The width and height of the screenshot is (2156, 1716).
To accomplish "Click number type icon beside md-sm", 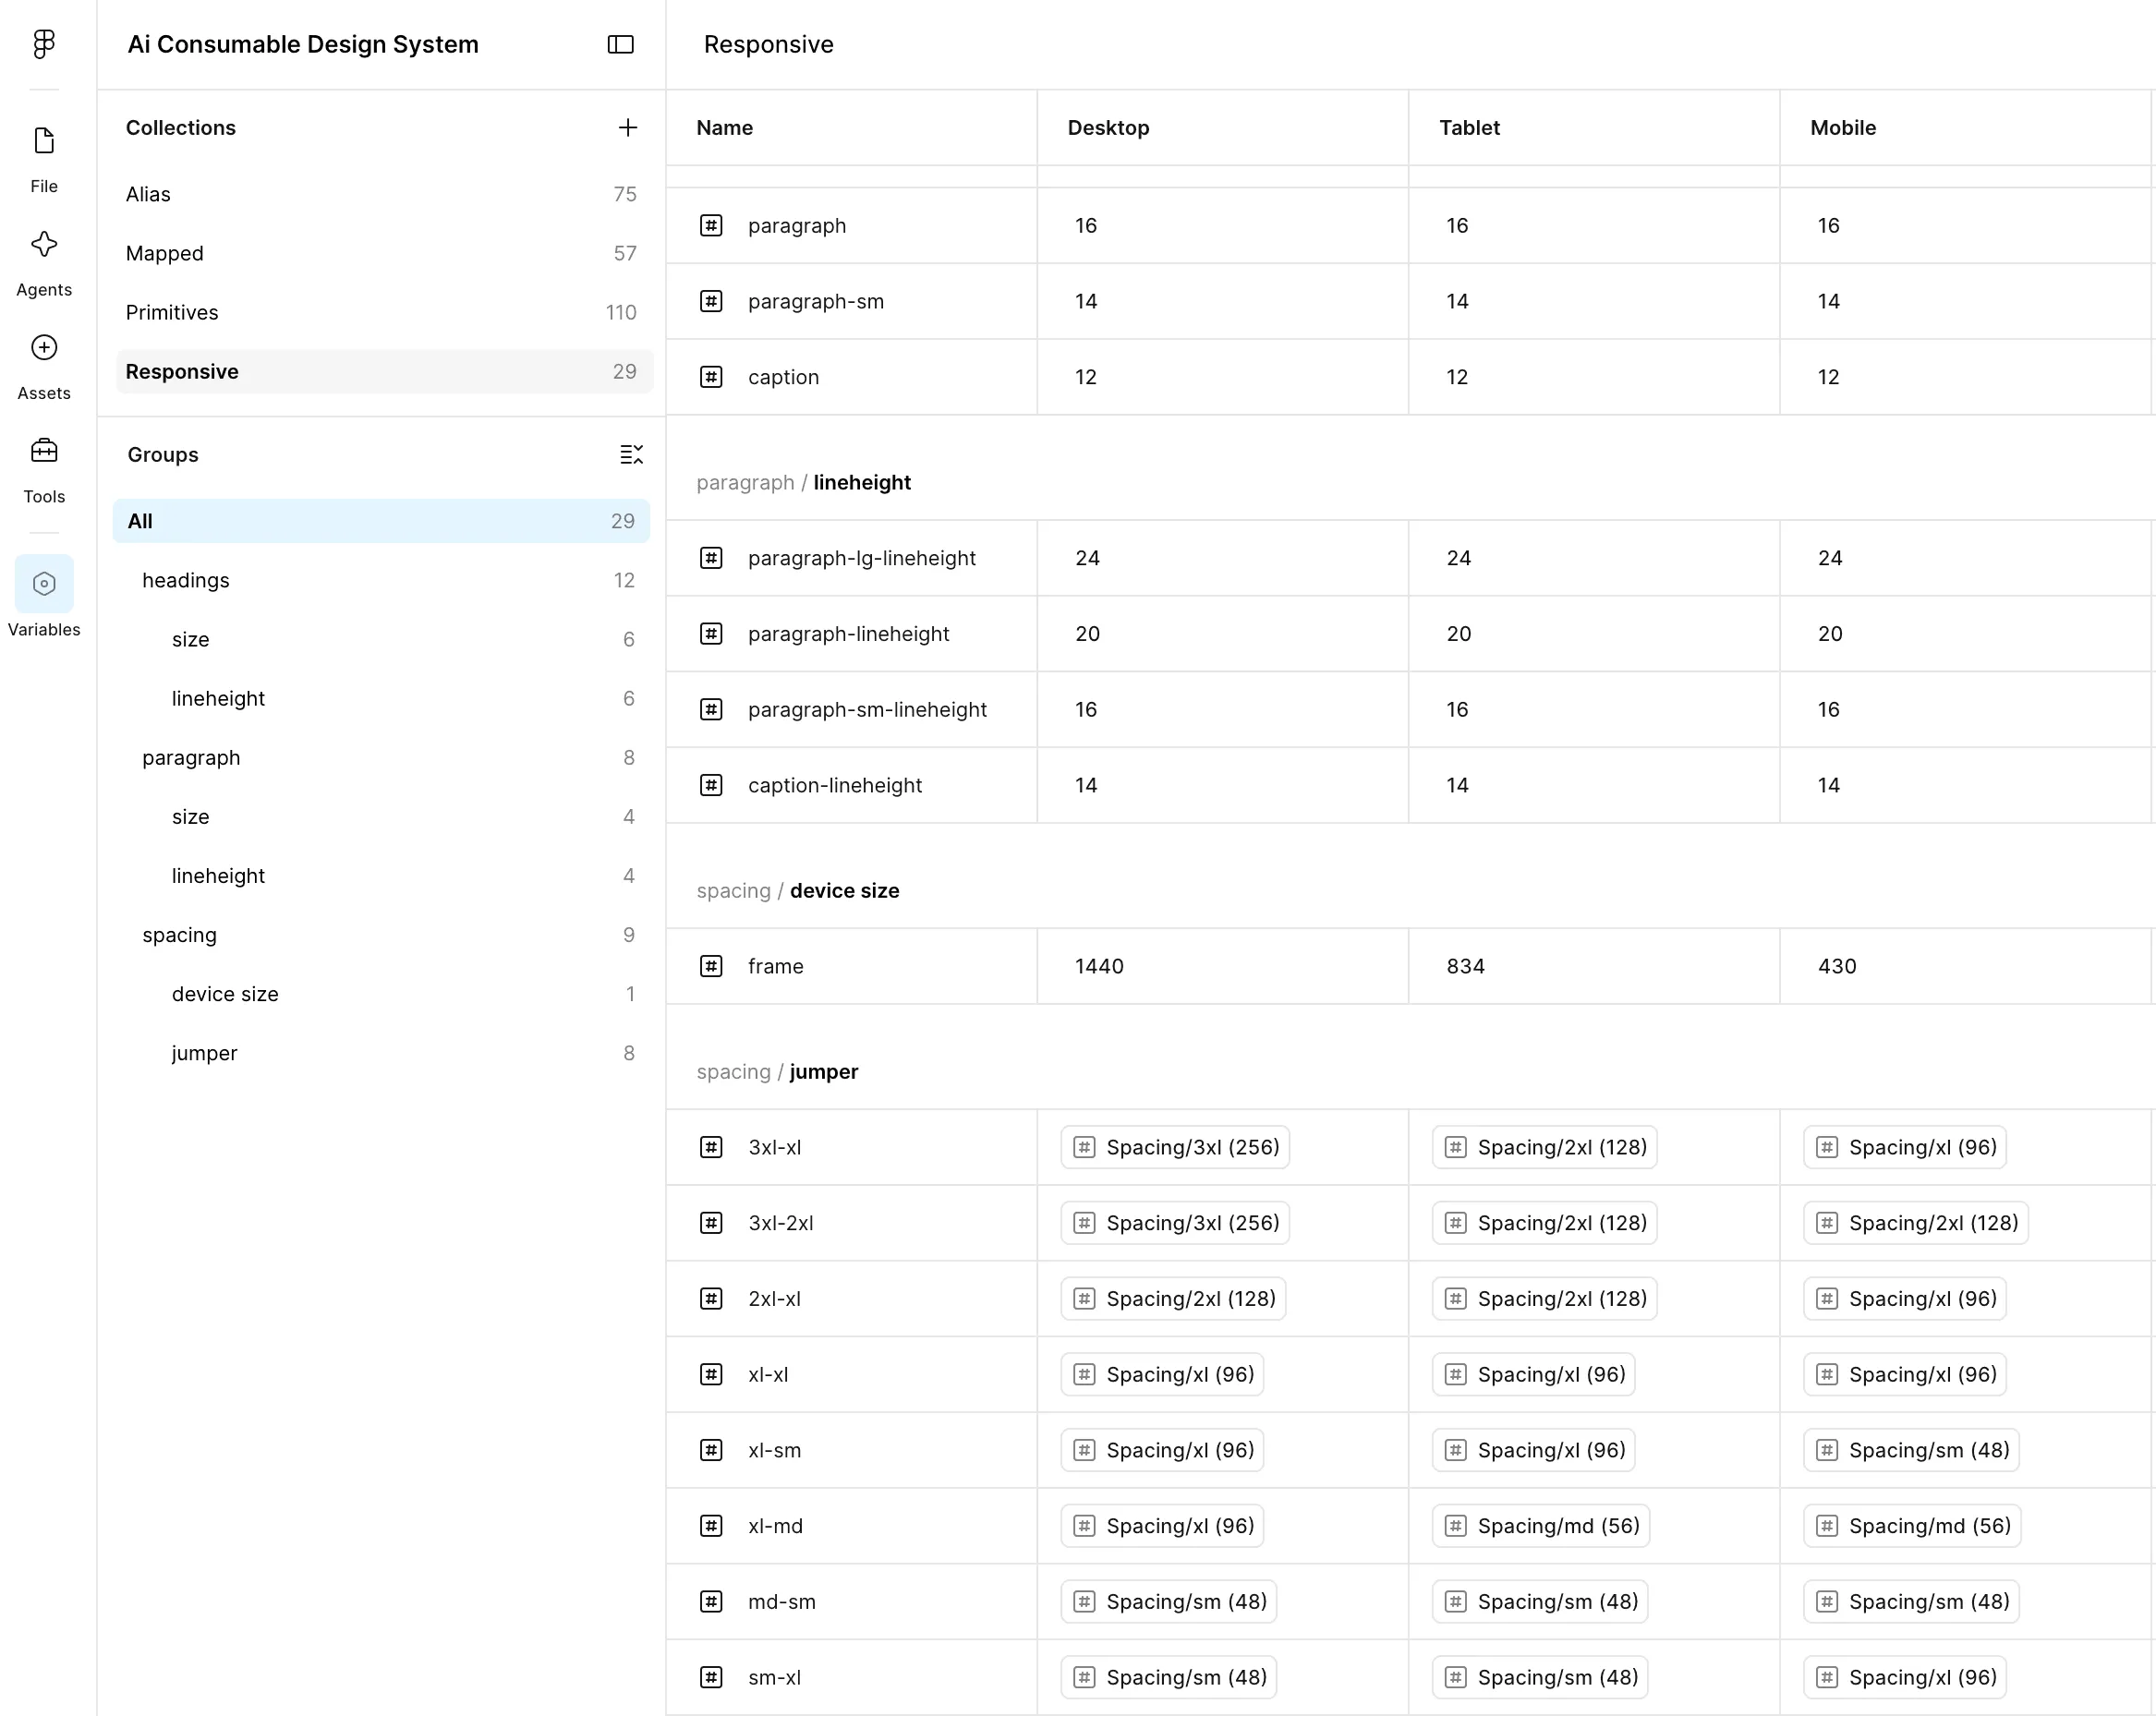I will [x=711, y=1602].
